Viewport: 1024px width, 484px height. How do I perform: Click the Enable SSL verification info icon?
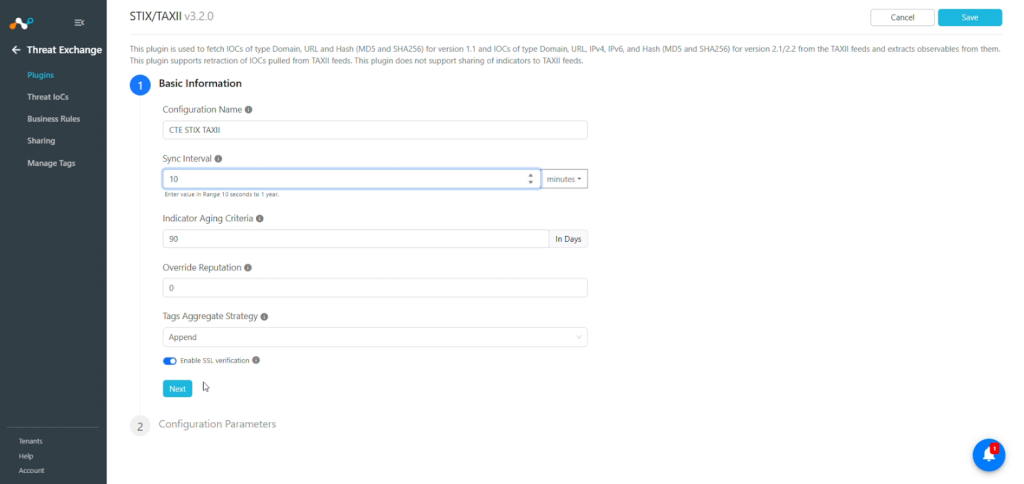point(256,360)
